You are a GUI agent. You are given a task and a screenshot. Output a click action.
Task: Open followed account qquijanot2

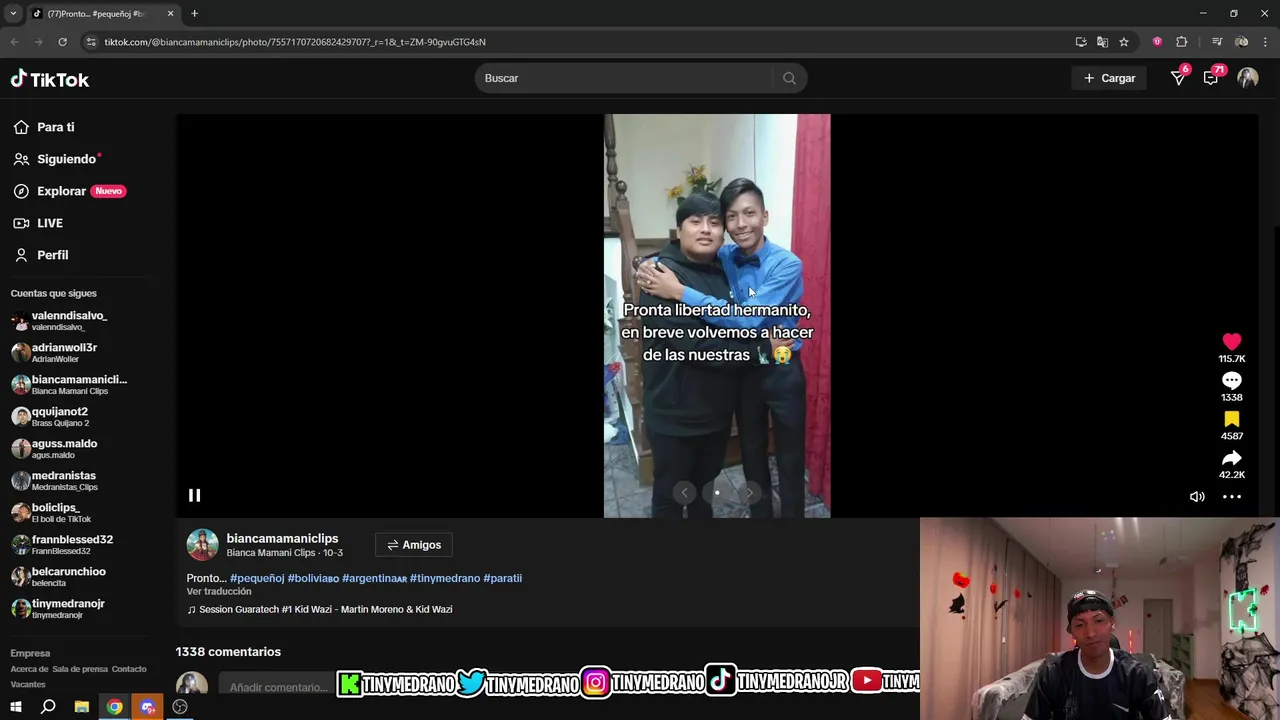[x=50, y=416]
